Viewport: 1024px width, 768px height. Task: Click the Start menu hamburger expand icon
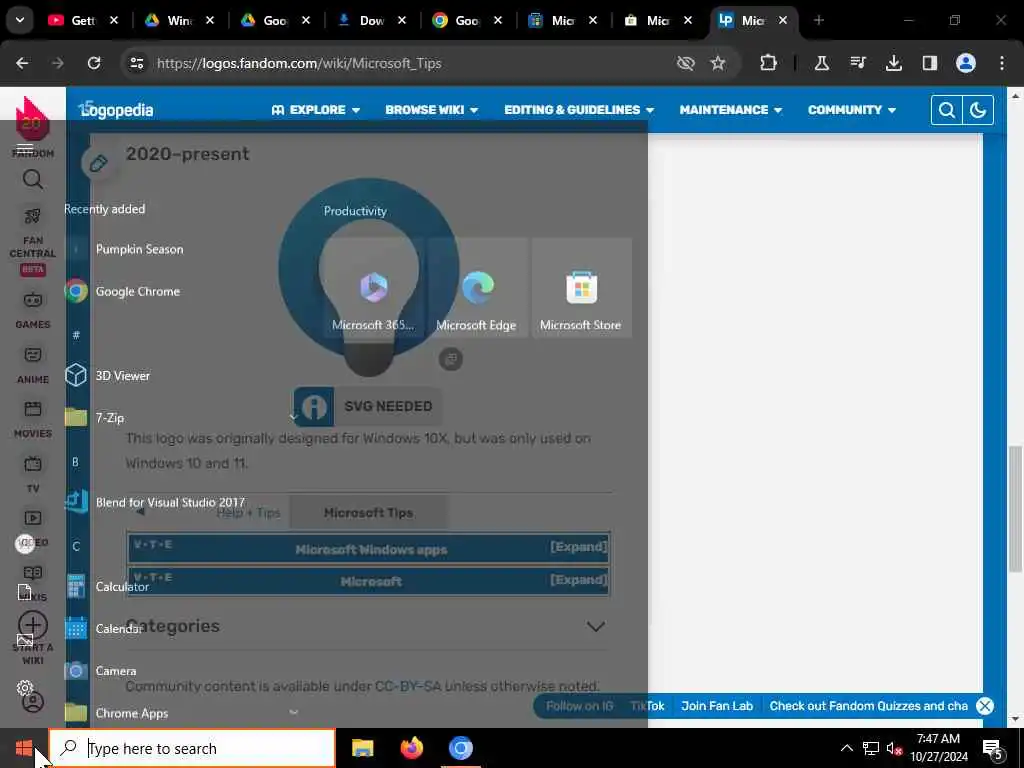click(25, 149)
